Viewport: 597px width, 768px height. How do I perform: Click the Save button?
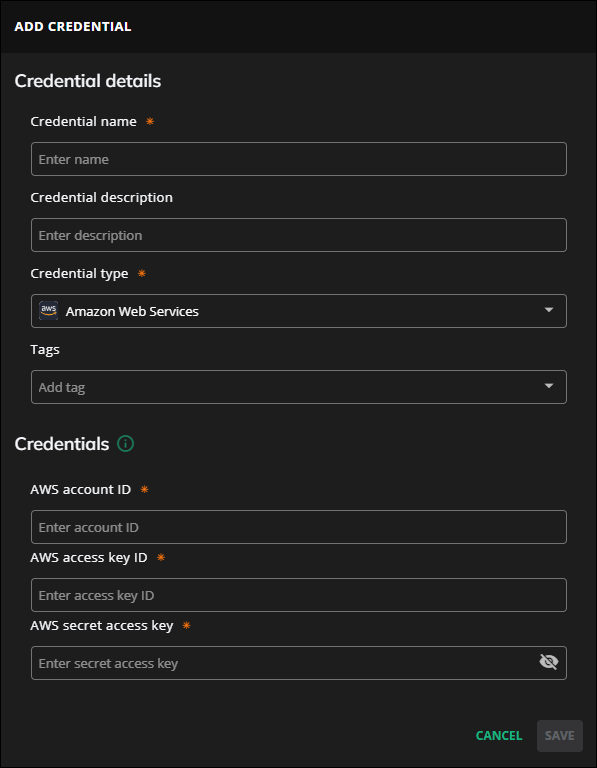pyautogui.click(x=560, y=736)
